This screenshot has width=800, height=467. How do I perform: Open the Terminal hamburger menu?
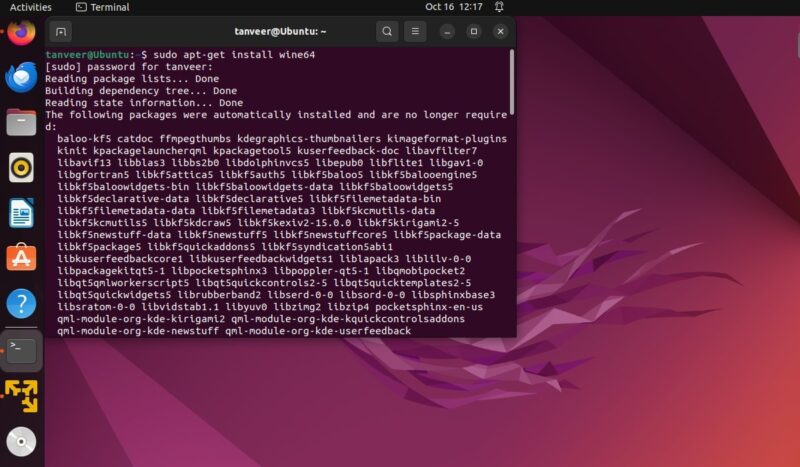[x=415, y=32]
